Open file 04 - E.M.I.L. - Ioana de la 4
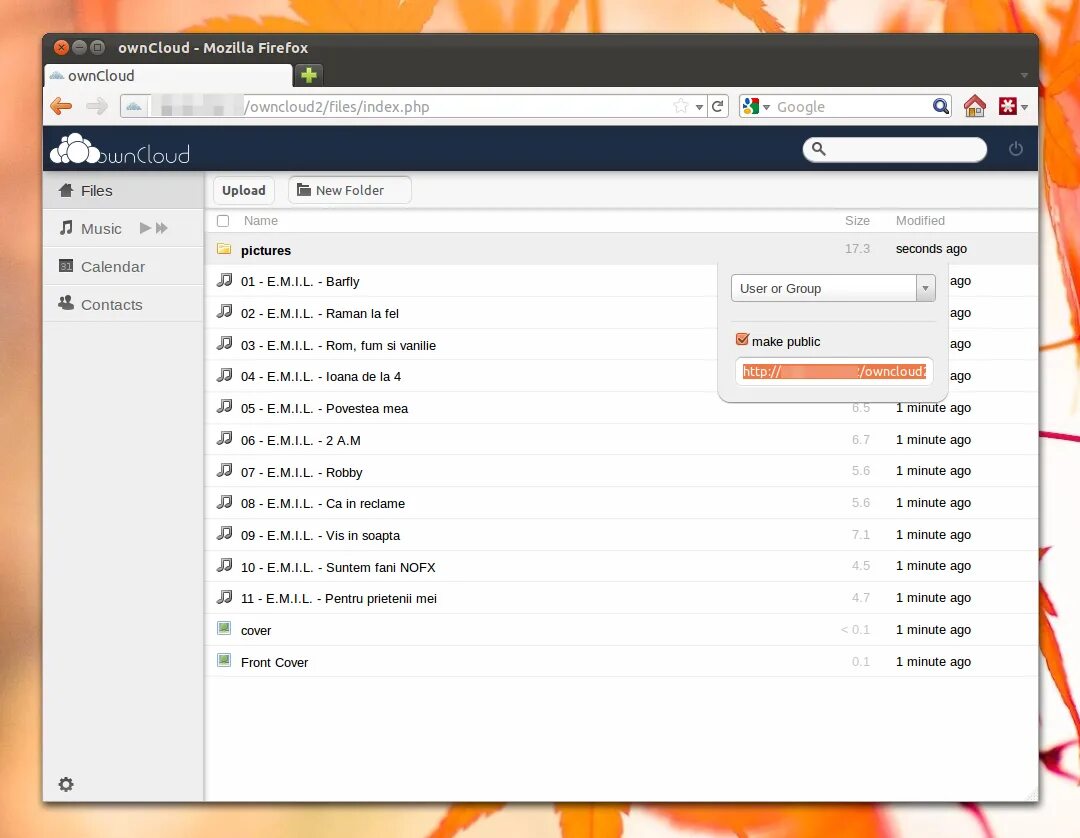Screen dimensions: 1080x838 tap(321, 377)
